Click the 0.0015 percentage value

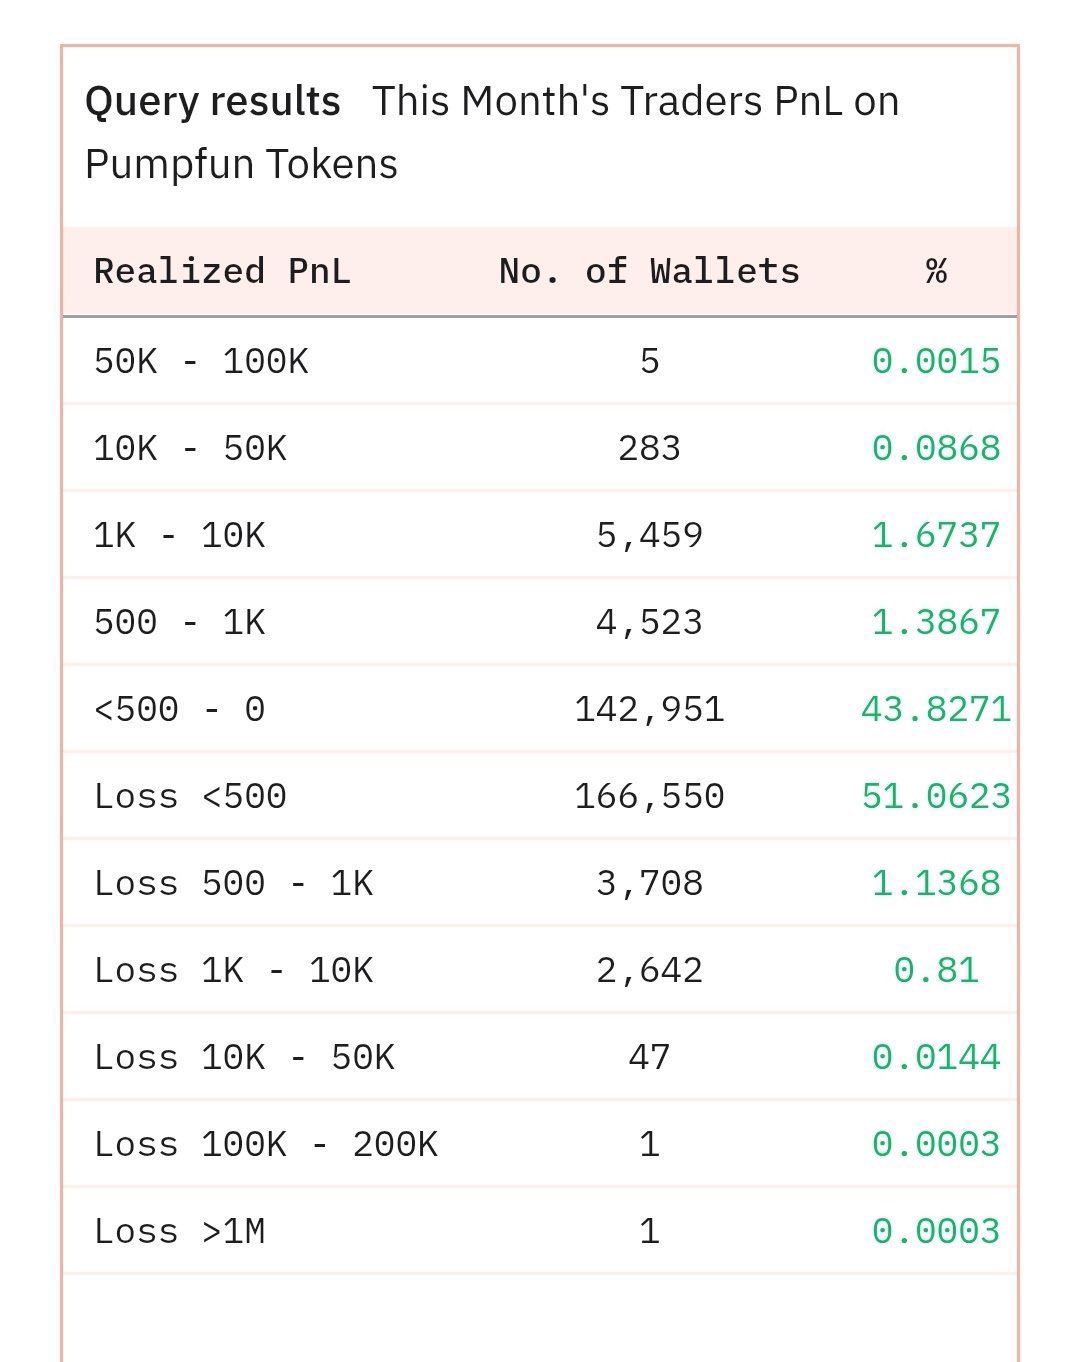(936, 361)
